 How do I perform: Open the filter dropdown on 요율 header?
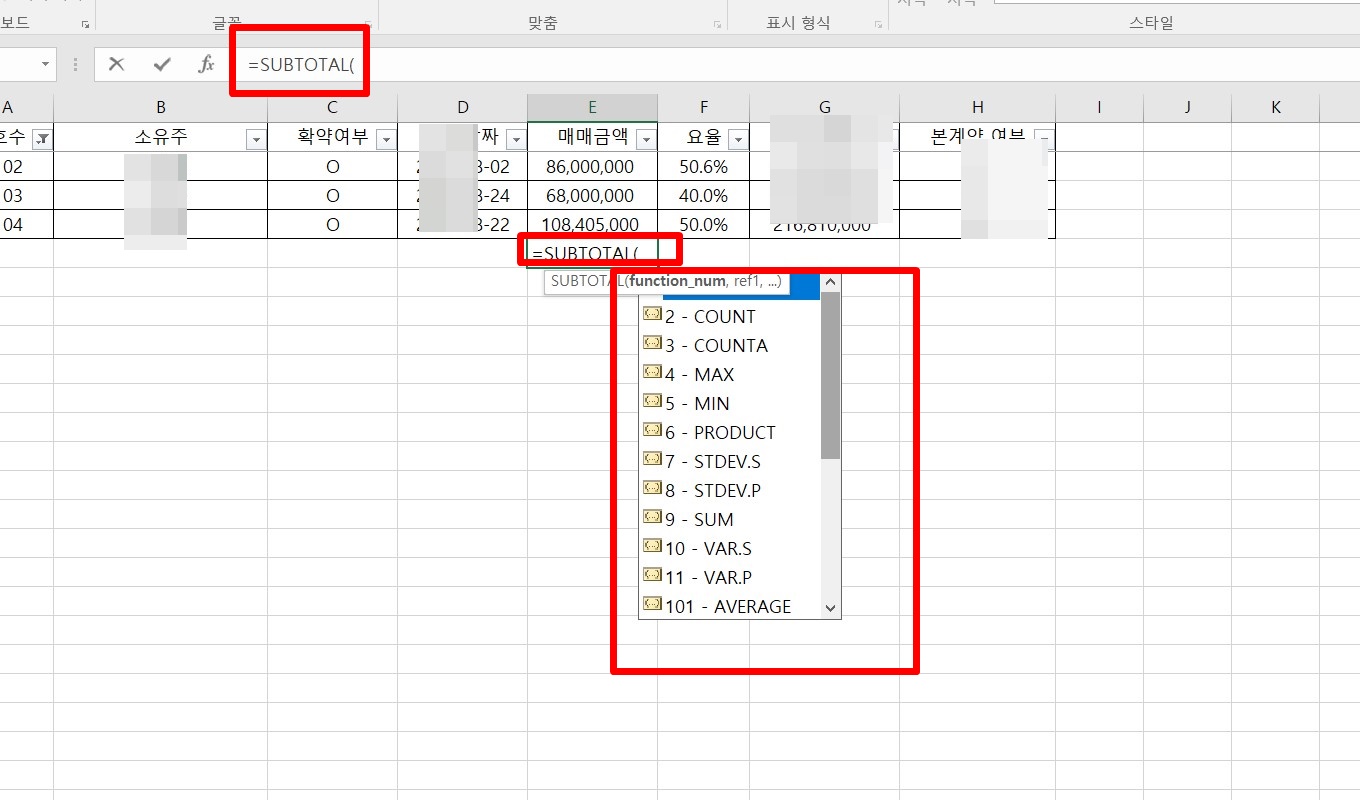(x=738, y=139)
